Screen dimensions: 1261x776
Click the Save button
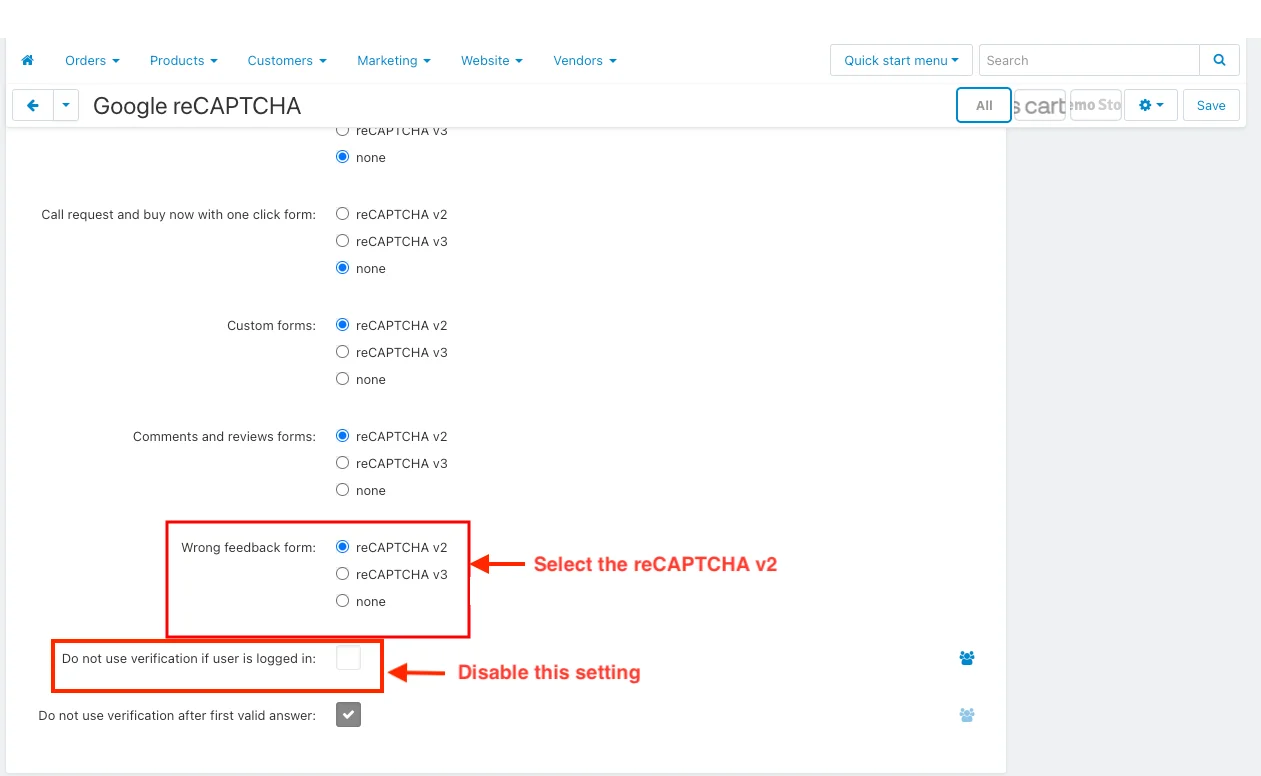(1210, 105)
